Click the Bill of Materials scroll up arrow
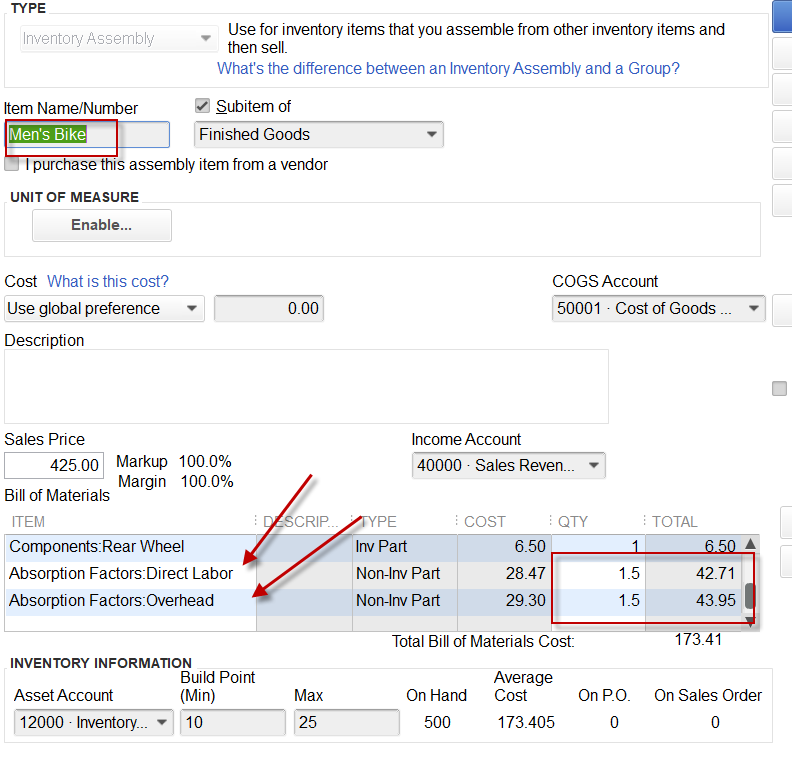The width and height of the screenshot is (792, 766). click(x=751, y=544)
